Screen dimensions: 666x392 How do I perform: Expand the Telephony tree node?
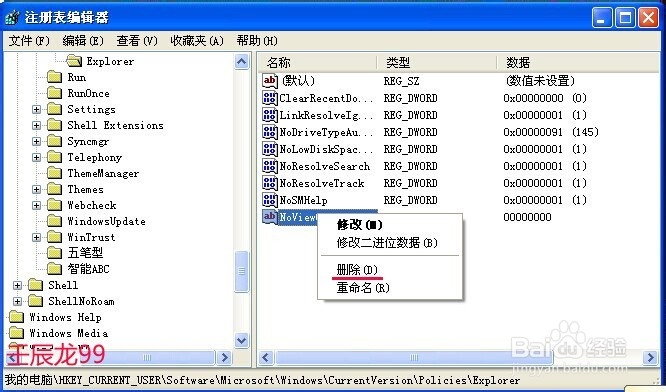coord(37,158)
